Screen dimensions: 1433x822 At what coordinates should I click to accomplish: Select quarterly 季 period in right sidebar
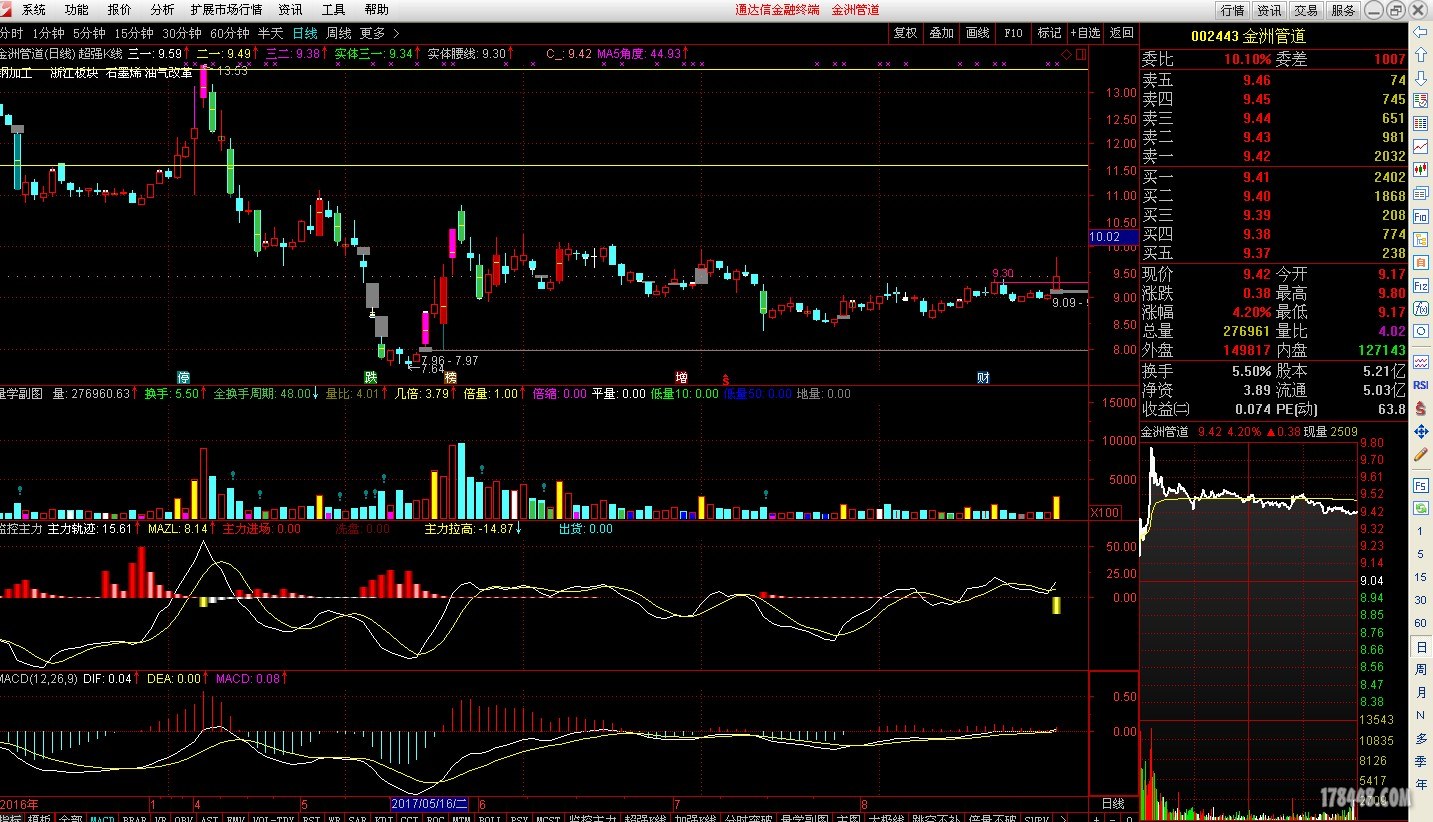click(1420, 761)
